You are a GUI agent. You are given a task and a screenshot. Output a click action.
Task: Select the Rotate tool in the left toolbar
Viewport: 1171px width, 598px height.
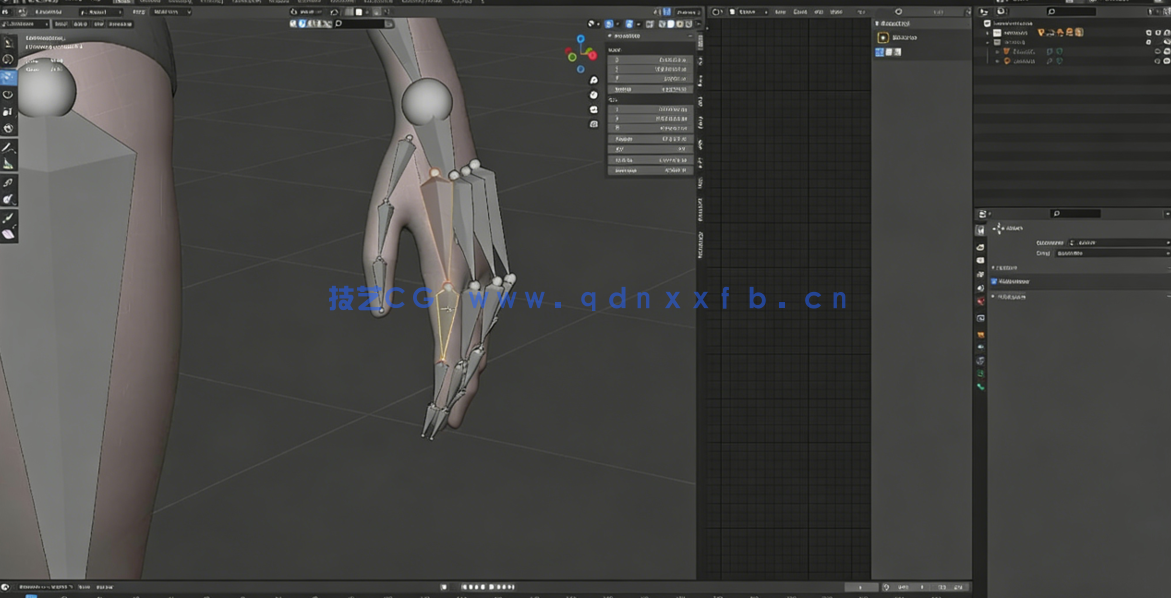pyautogui.click(x=8, y=95)
